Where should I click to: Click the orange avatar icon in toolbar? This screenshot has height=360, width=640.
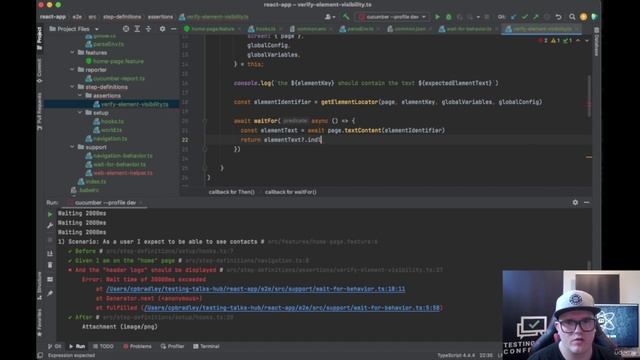[583, 17]
